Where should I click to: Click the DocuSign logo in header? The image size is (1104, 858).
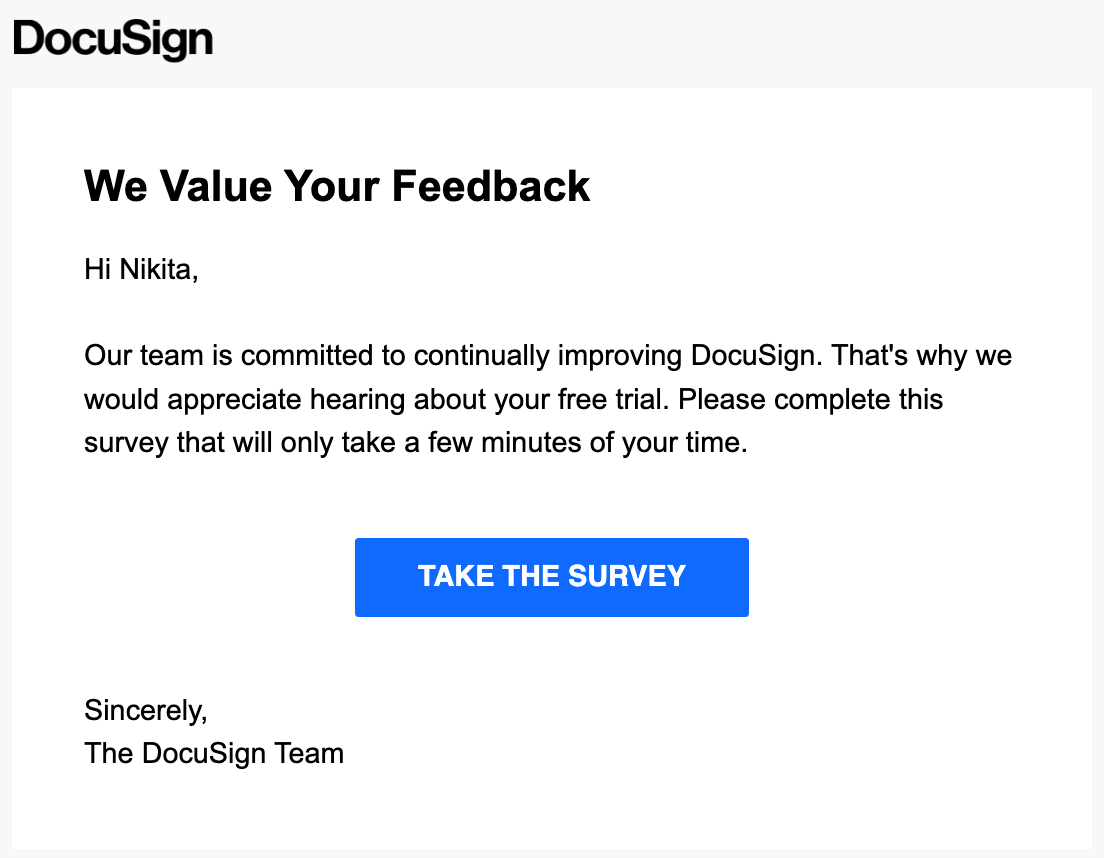coord(113,39)
